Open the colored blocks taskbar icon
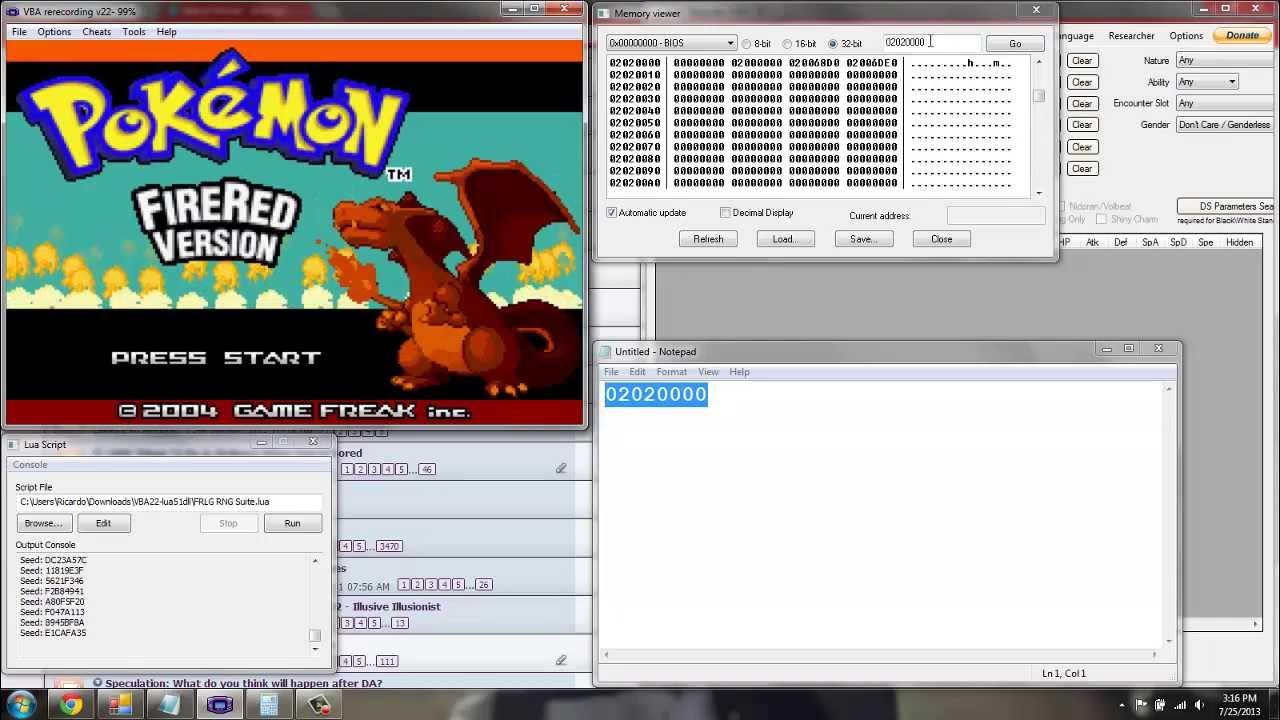1280x720 pixels. point(120,704)
